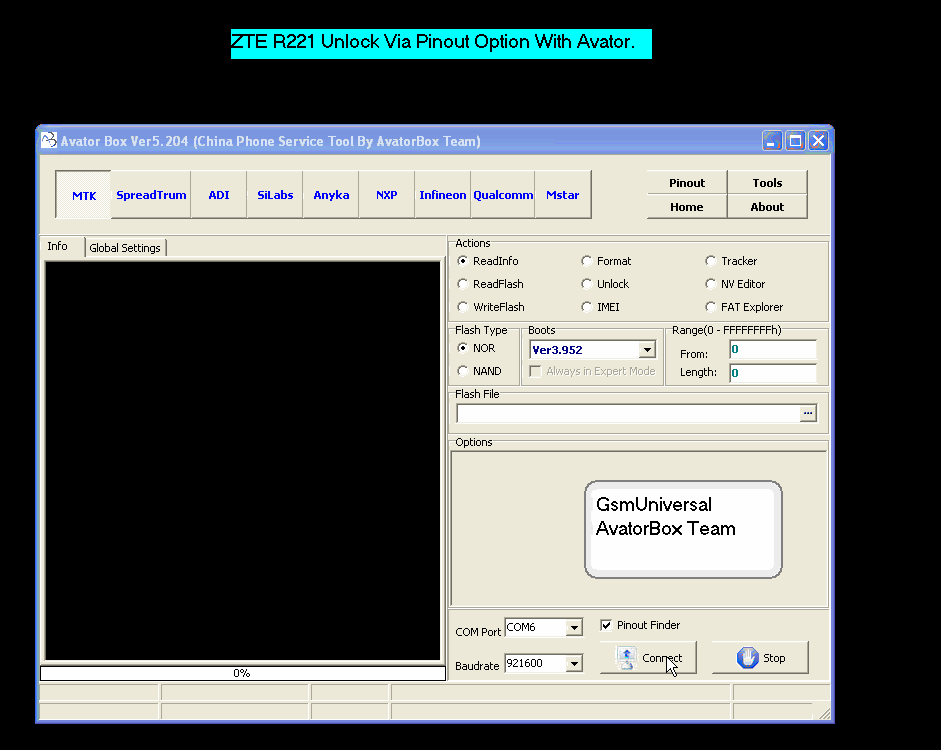Image resolution: width=941 pixels, height=750 pixels.
Task: Select the Qualcomm tab
Action: pyautogui.click(x=503, y=195)
